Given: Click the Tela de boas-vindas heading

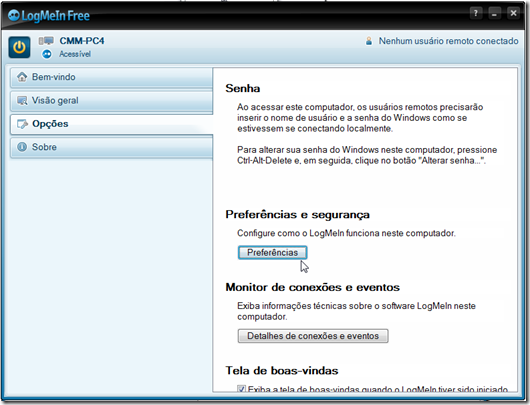Looking at the screenshot, I should click(x=282, y=371).
